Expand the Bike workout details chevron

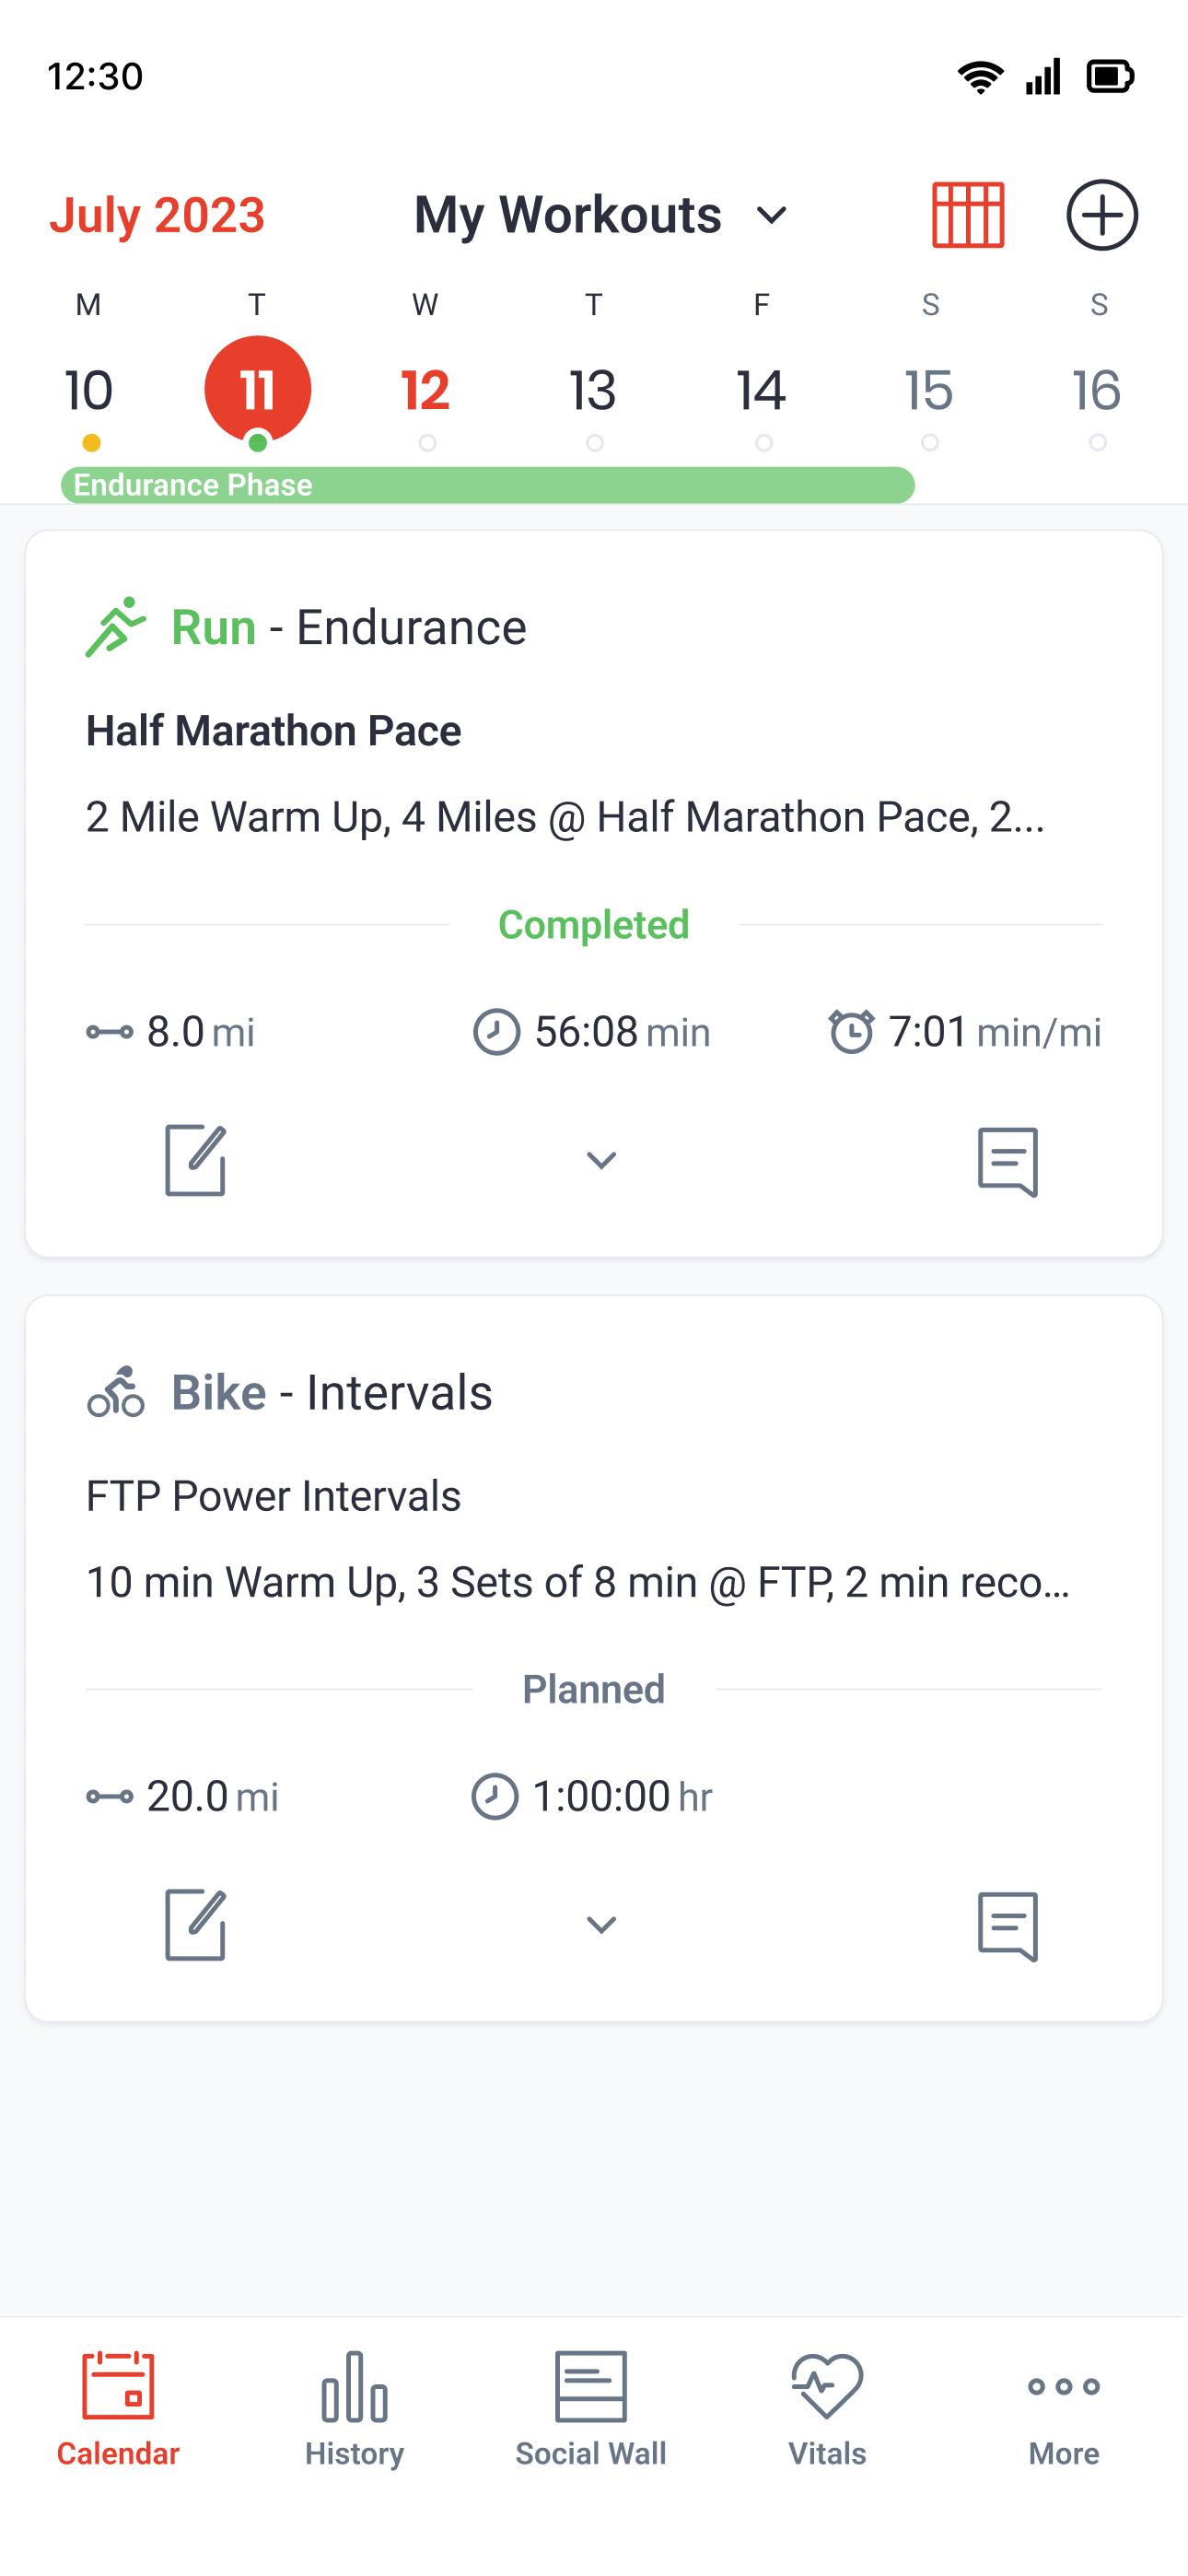(601, 1925)
